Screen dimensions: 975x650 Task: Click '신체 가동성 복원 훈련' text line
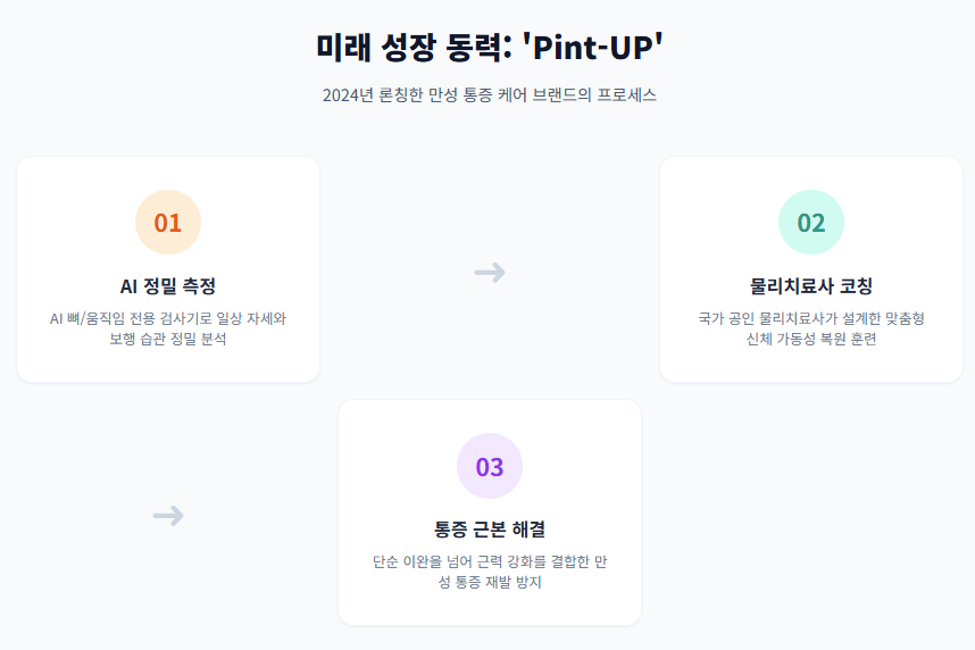point(811,339)
